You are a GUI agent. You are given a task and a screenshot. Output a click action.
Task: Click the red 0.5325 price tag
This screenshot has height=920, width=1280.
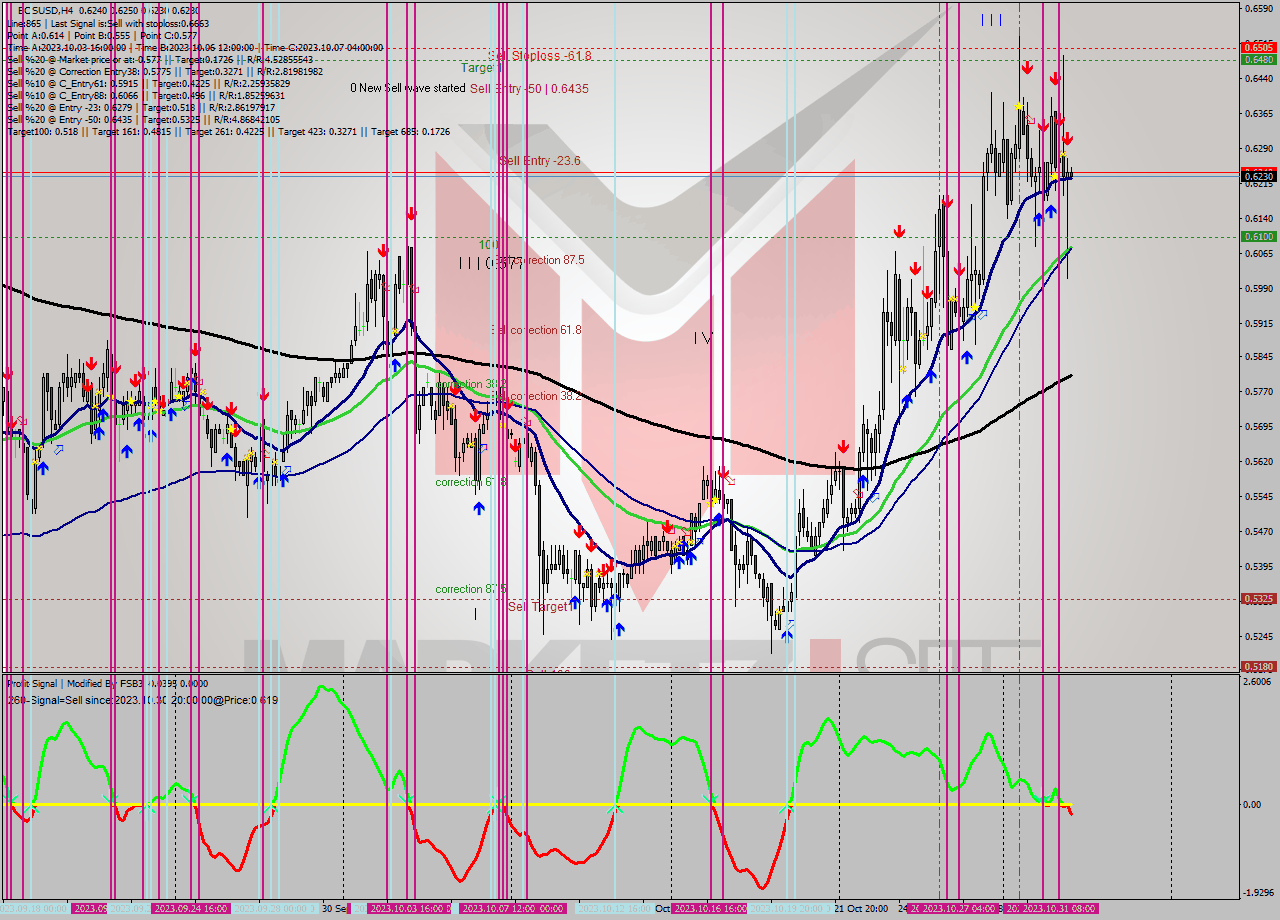(1257, 599)
